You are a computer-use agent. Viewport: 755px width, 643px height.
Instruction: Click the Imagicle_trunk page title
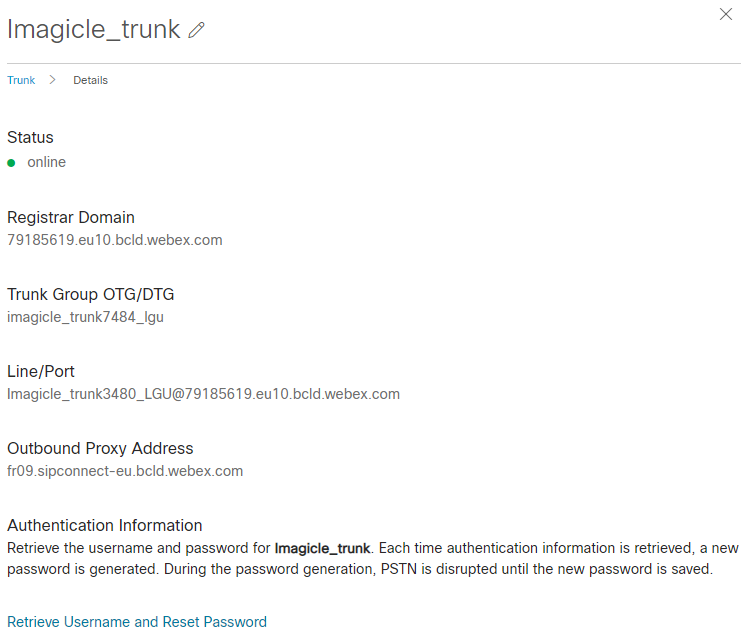(93, 29)
